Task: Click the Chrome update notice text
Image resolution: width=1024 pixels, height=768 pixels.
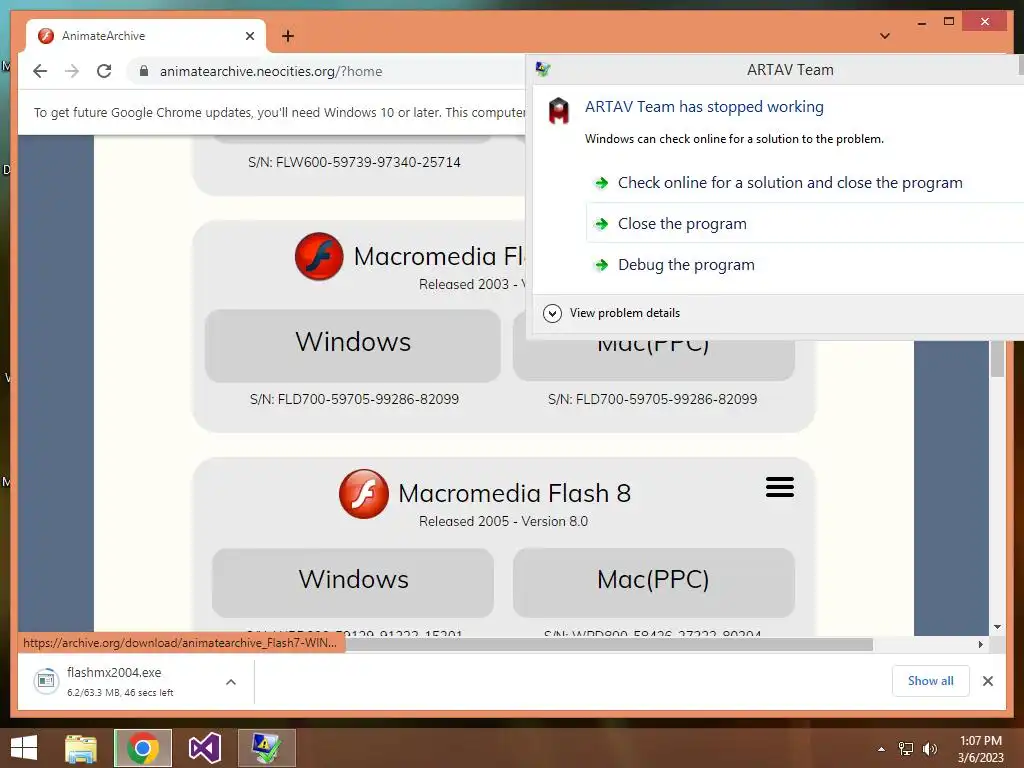Action: (280, 112)
